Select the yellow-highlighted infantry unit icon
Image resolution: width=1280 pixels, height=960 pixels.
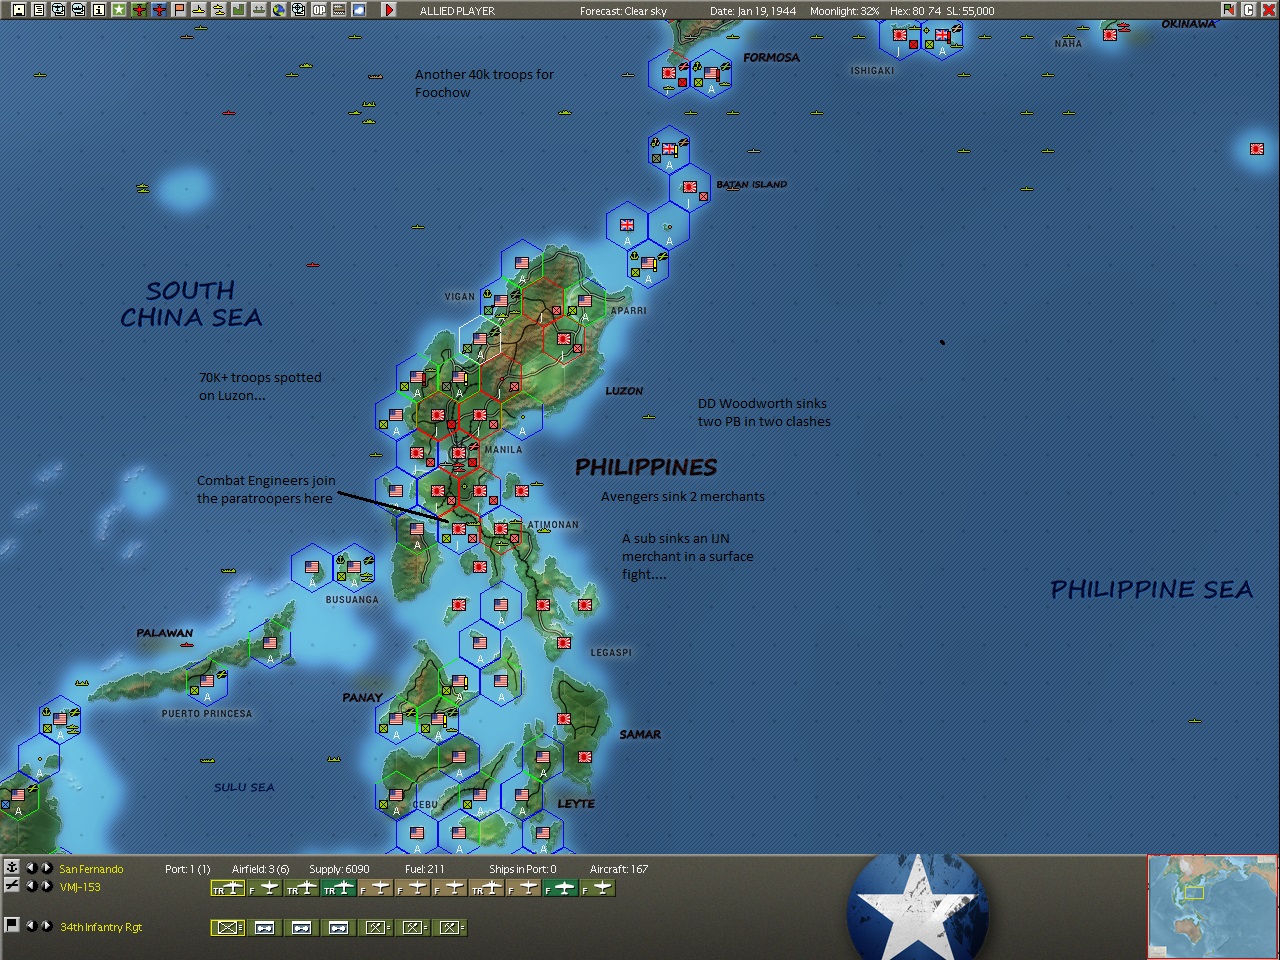pyautogui.click(x=228, y=928)
